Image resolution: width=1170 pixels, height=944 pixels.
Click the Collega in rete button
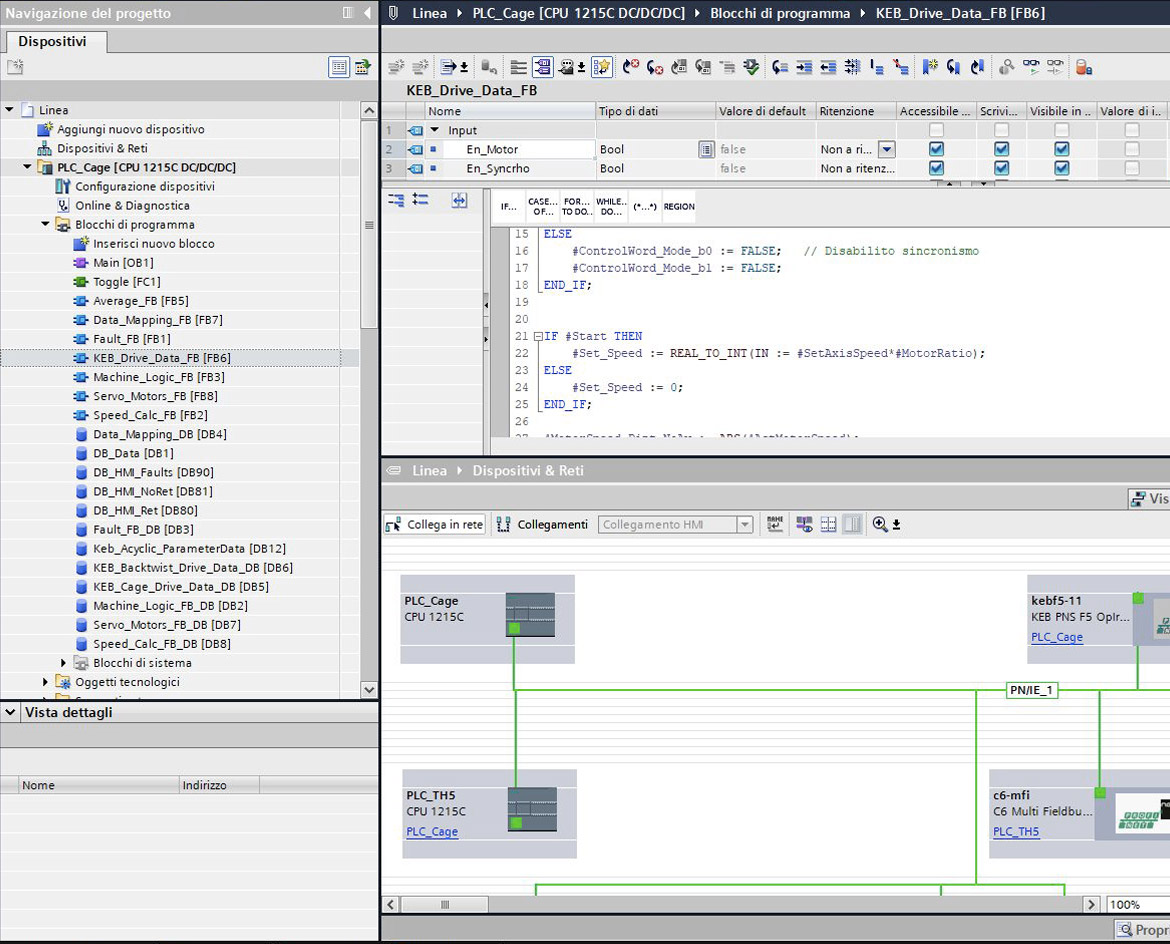[x=435, y=524]
